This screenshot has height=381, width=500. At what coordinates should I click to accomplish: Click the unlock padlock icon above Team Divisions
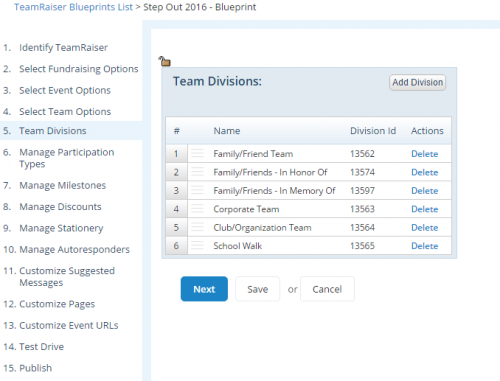point(165,61)
